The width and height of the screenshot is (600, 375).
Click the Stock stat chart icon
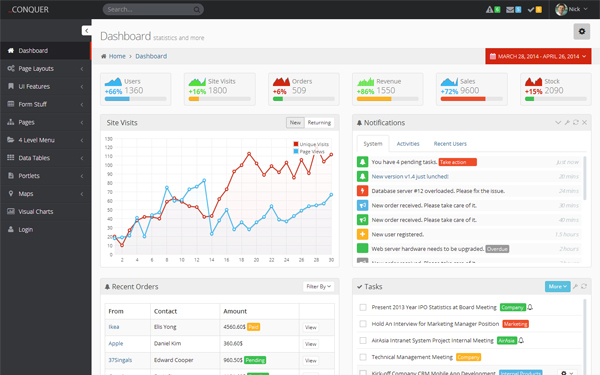[x=533, y=82]
